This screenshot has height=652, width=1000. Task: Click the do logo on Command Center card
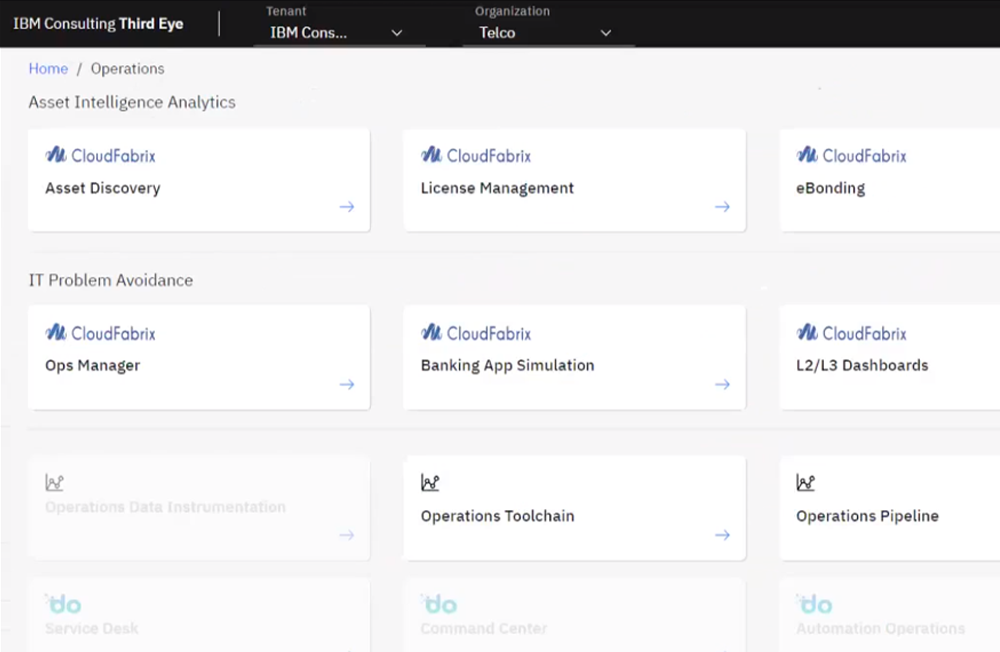point(439,604)
